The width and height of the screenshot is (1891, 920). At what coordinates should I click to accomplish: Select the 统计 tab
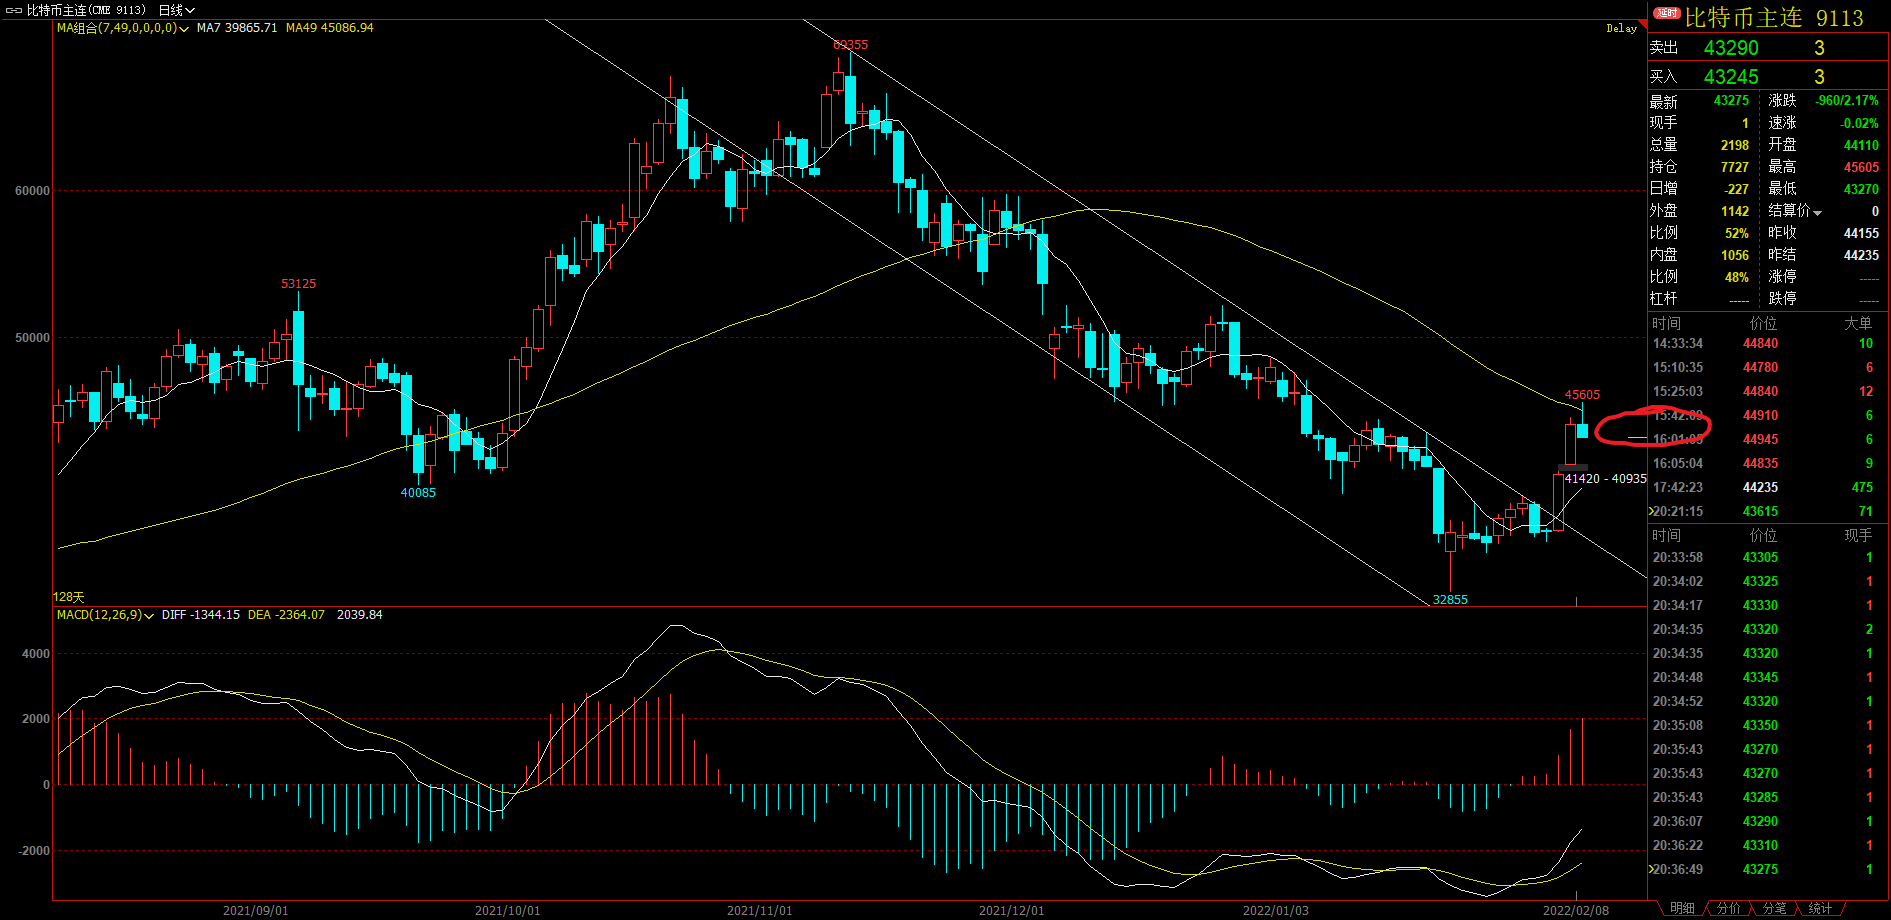tap(1820, 908)
